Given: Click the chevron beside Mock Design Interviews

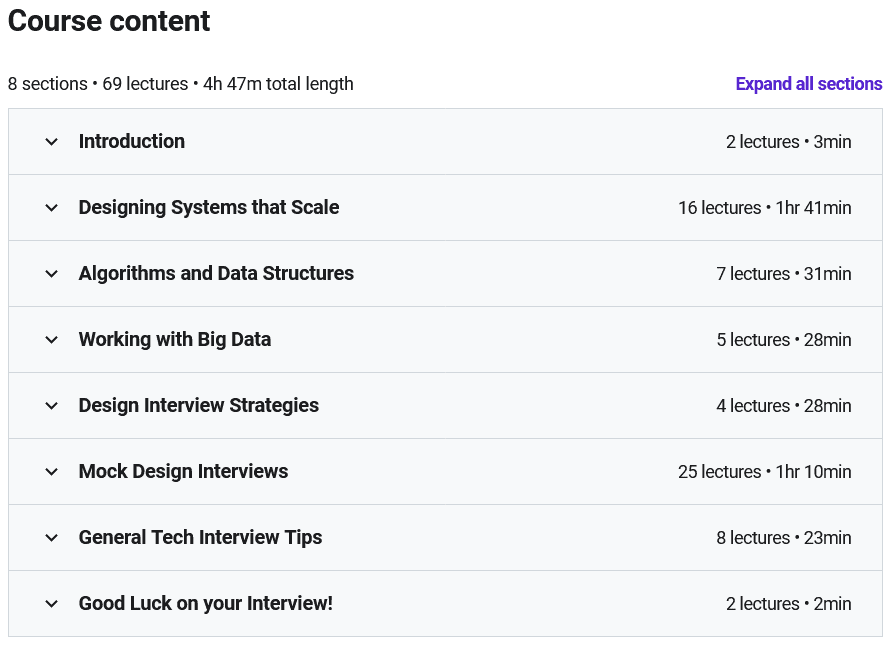Looking at the screenshot, I should point(52,472).
